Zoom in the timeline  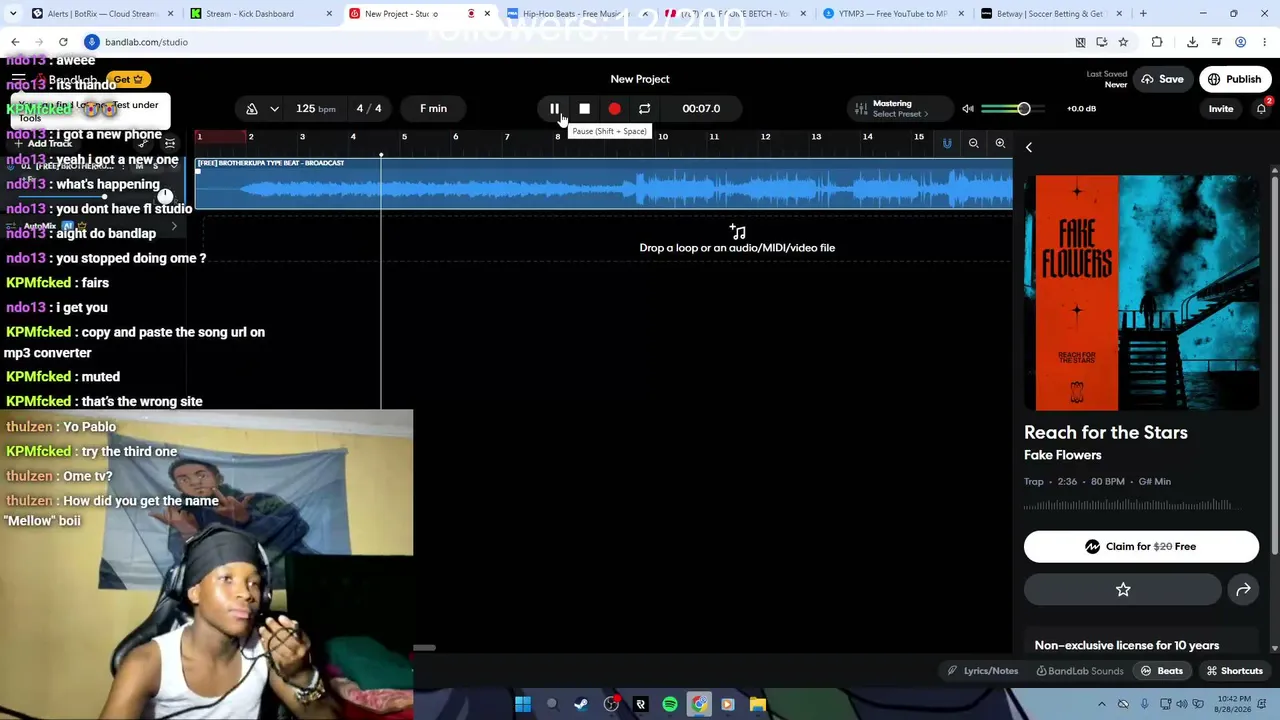tap(1000, 144)
